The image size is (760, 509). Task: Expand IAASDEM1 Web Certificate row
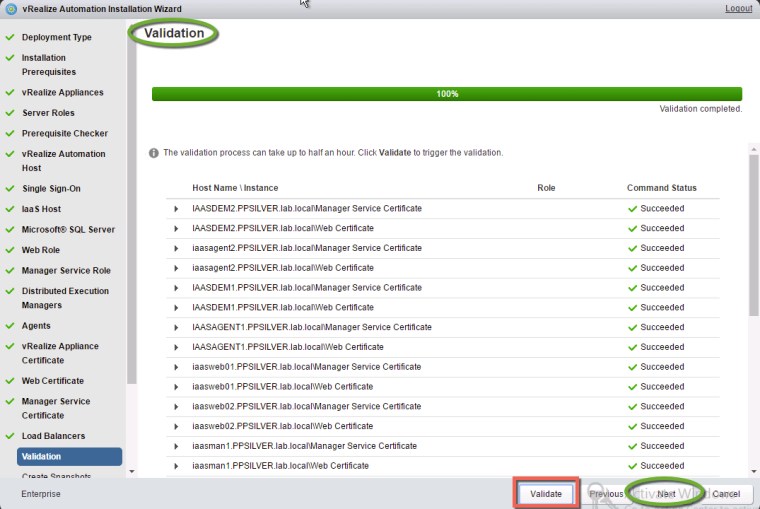(x=176, y=308)
